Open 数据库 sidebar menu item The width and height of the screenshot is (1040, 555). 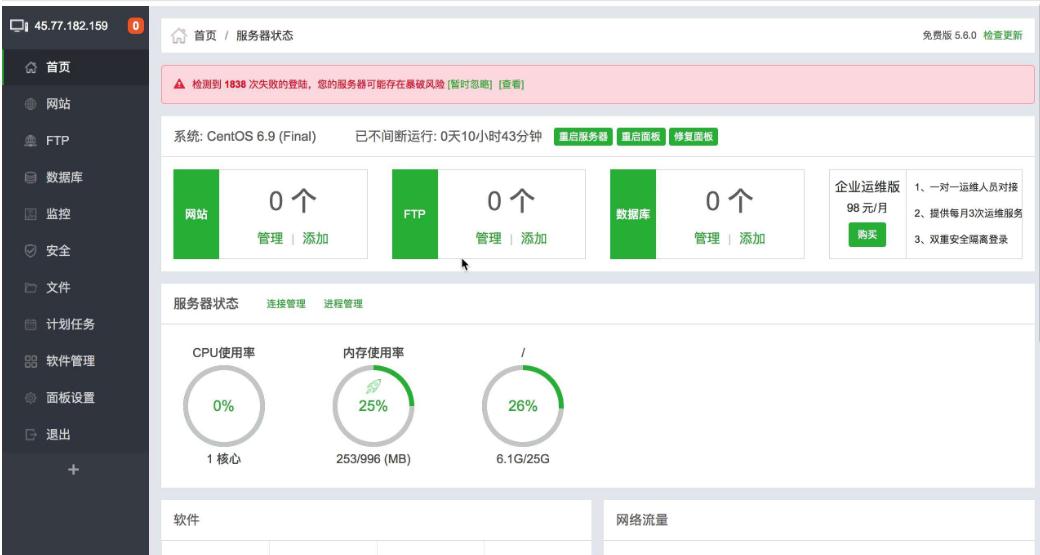[x=76, y=178]
